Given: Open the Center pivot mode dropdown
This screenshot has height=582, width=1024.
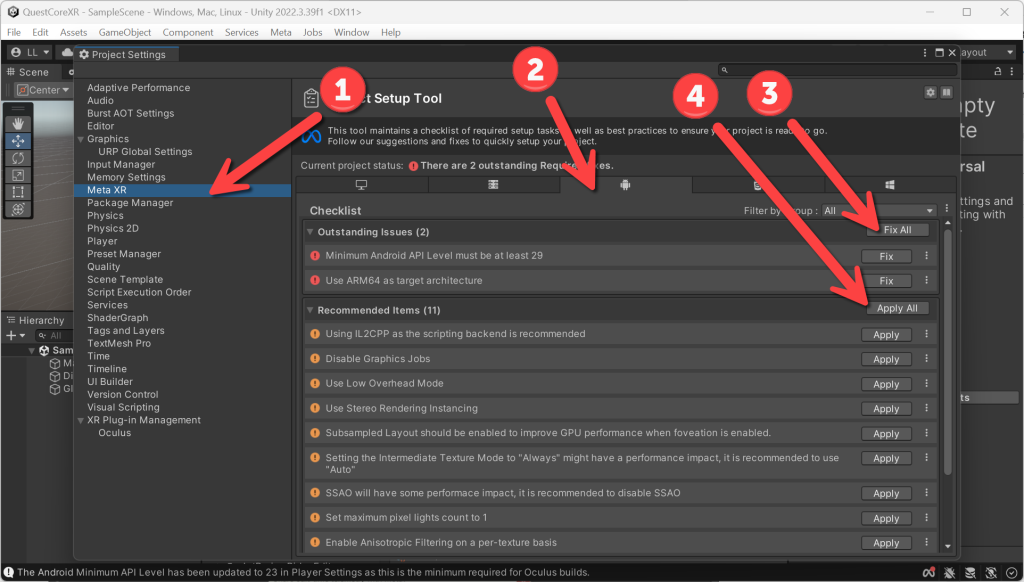Looking at the screenshot, I should pyautogui.click(x=43, y=90).
